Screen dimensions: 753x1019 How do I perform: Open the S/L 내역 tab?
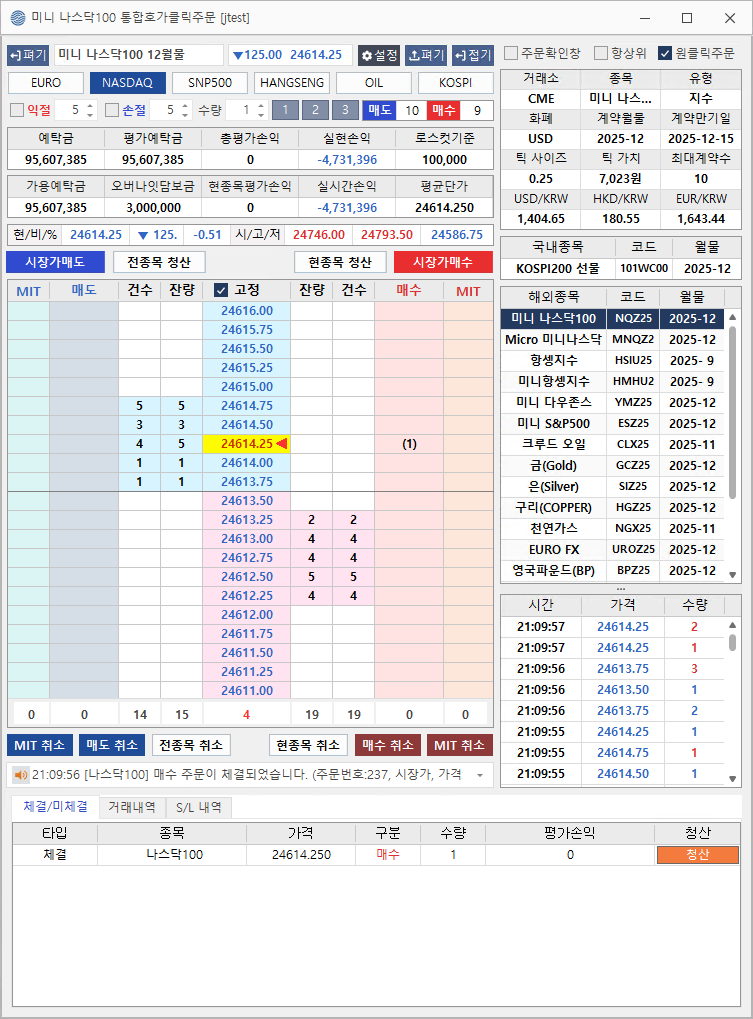tap(199, 807)
